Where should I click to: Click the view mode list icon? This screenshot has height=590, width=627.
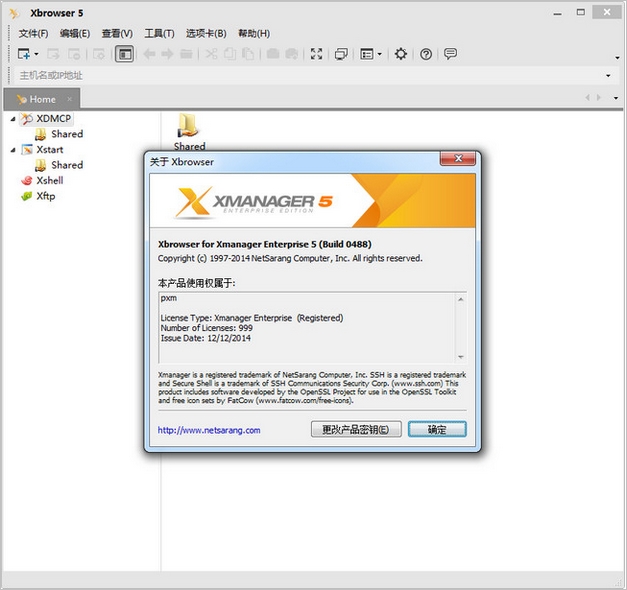tap(366, 54)
